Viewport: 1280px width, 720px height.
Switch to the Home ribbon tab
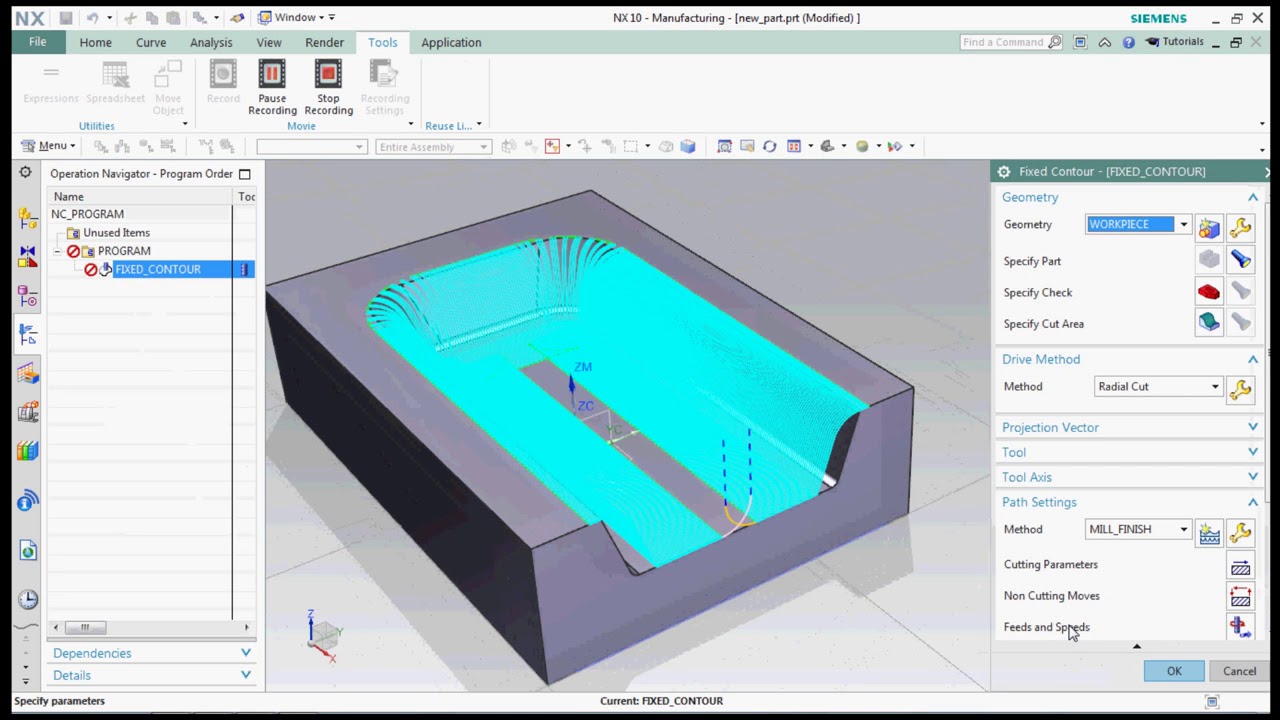coord(95,42)
